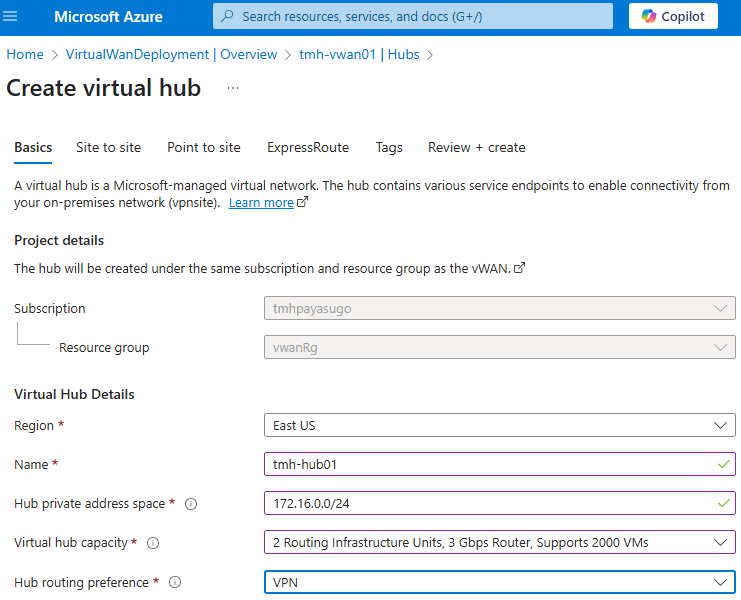The image size is (741, 600).
Task: Follow the Learn more link
Action: click(x=261, y=203)
